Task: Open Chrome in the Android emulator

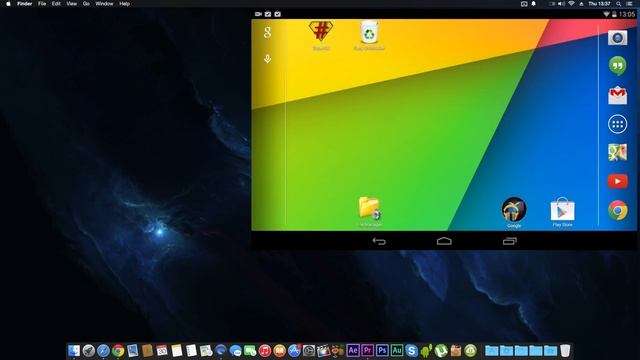Action: click(x=618, y=210)
